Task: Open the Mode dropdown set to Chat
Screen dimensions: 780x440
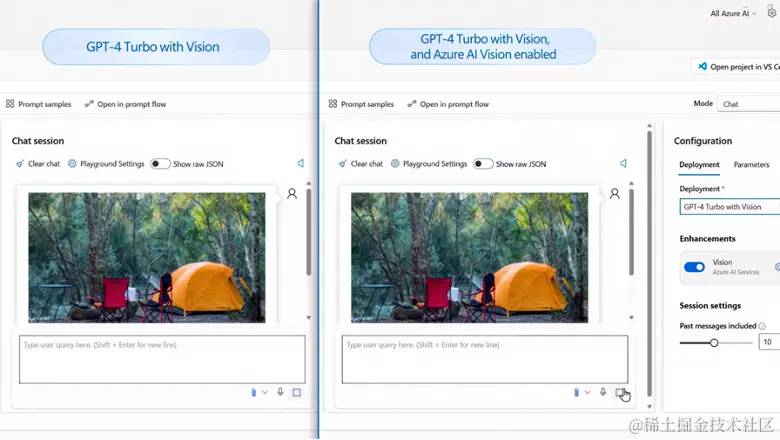Action: click(749, 104)
